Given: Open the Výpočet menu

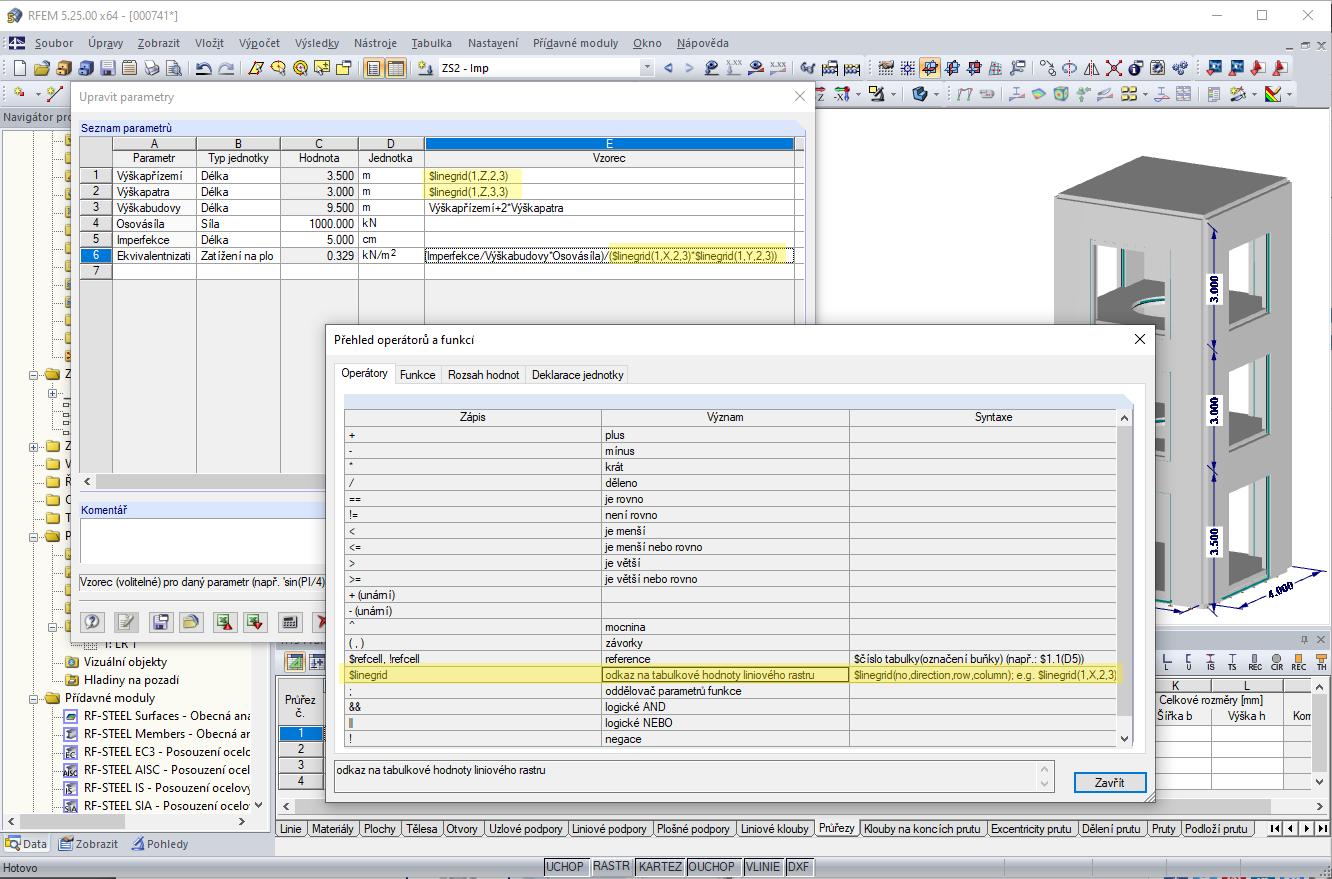Looking at the screenshot, I should click(x=260, y=43).
